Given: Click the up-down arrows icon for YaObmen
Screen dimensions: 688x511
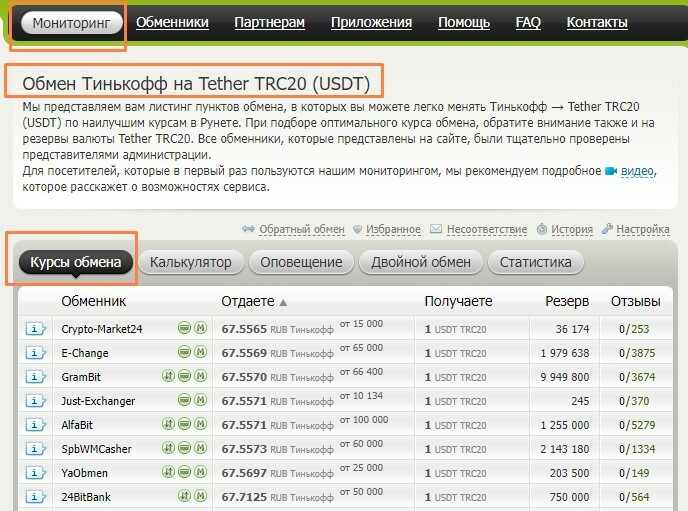Looking at the screenshot, I should pos(168,472).
